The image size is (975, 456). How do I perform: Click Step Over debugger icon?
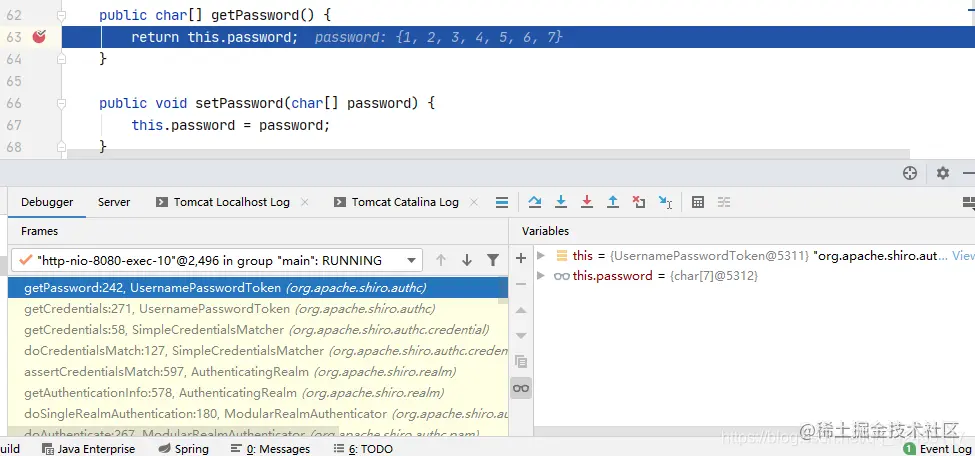[534, 202]
